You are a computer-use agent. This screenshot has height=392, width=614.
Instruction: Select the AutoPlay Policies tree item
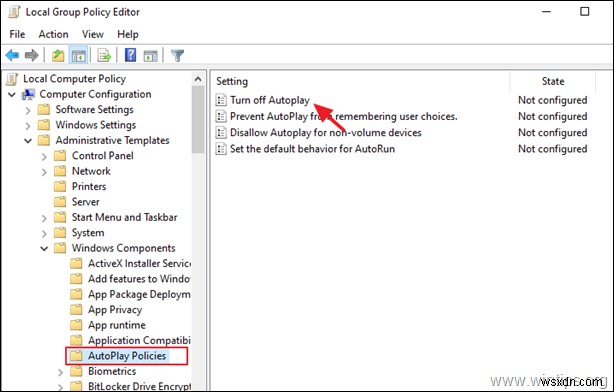[127, 356]
